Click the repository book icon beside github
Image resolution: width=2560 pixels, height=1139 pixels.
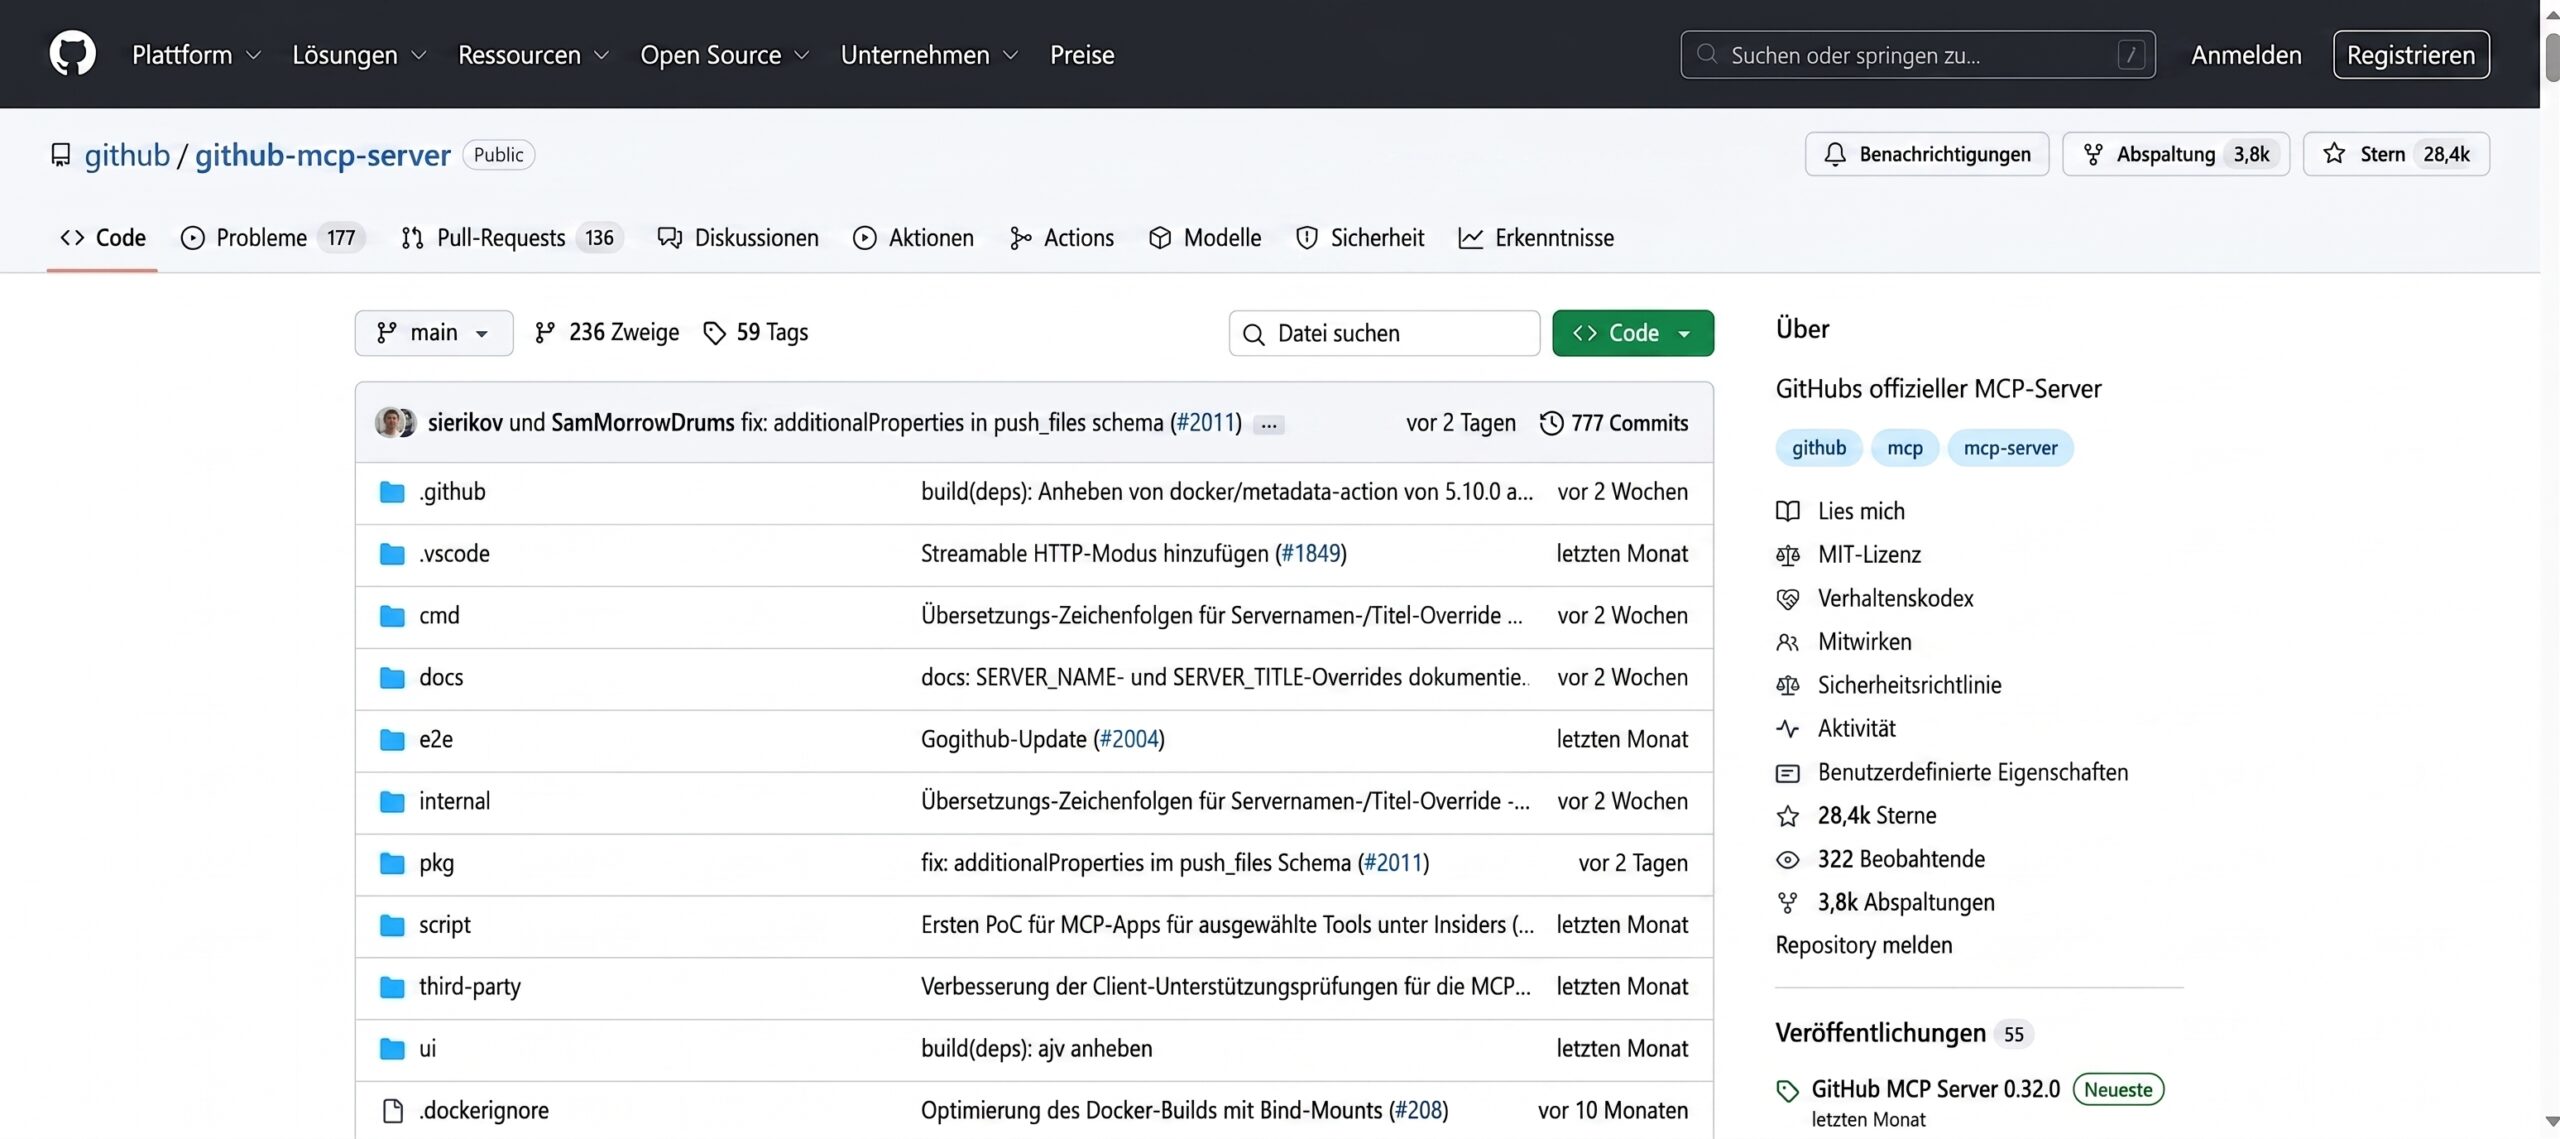61,155
